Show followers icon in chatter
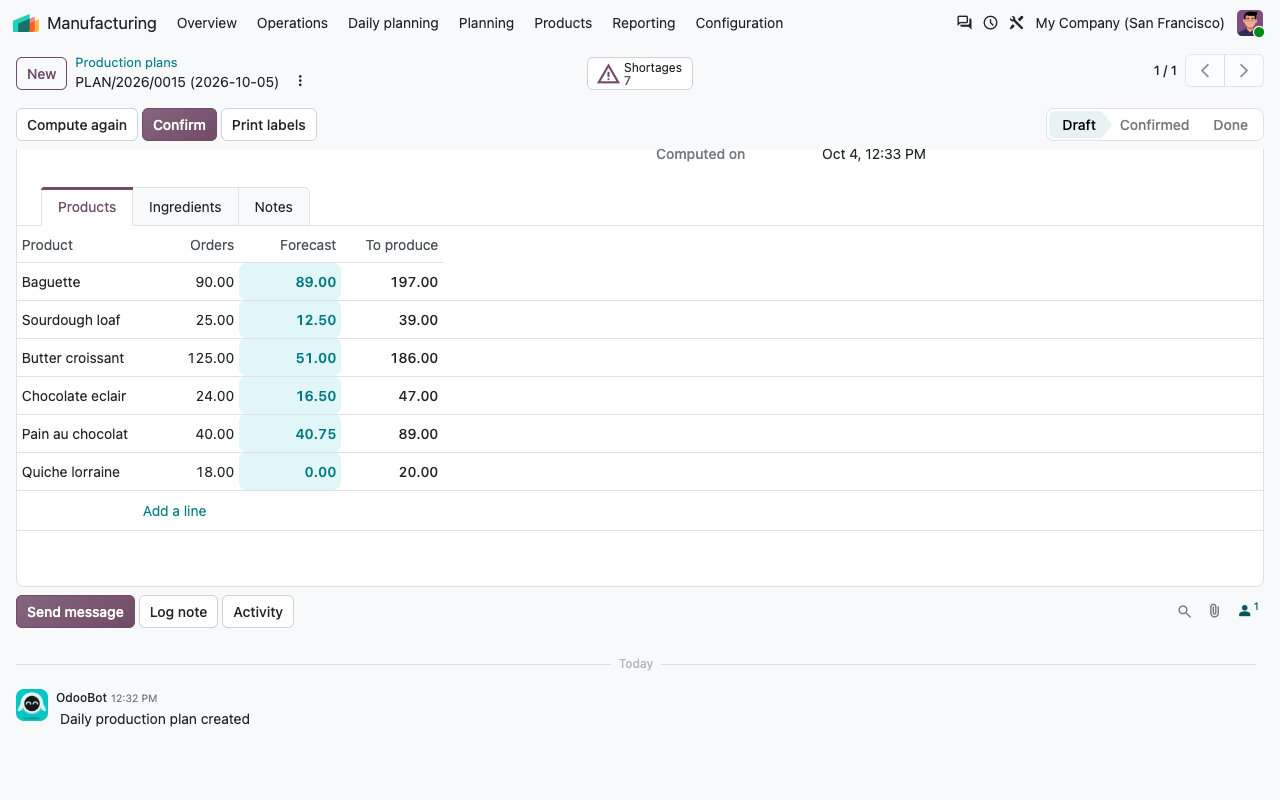Viewport: 1280px width, 800px height. click(1248, 610)
